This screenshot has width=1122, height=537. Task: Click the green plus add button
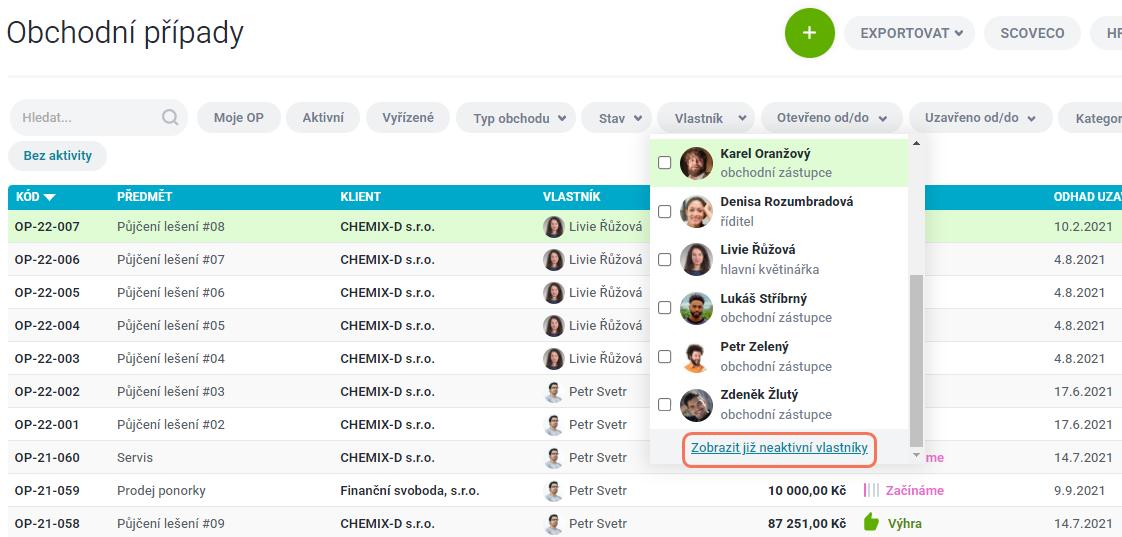tap(809, 33)
